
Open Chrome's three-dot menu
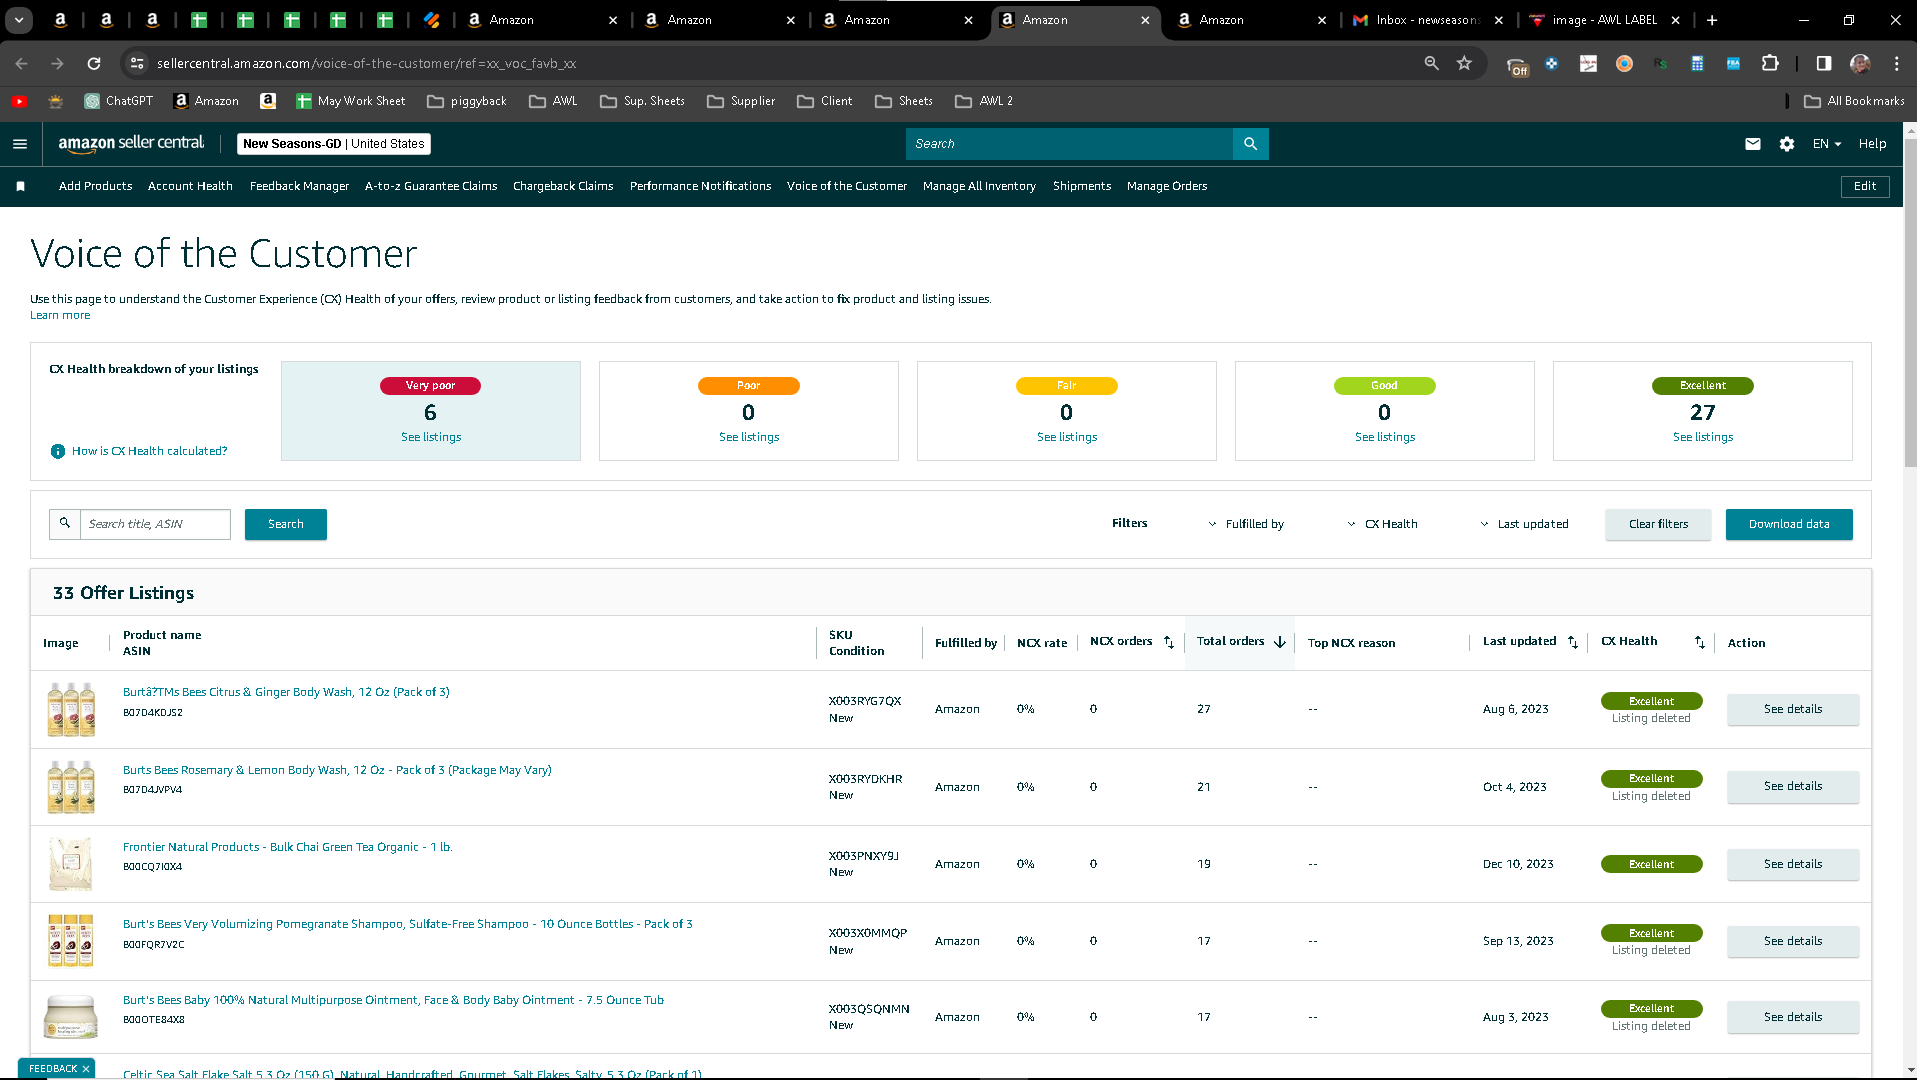1896,63
